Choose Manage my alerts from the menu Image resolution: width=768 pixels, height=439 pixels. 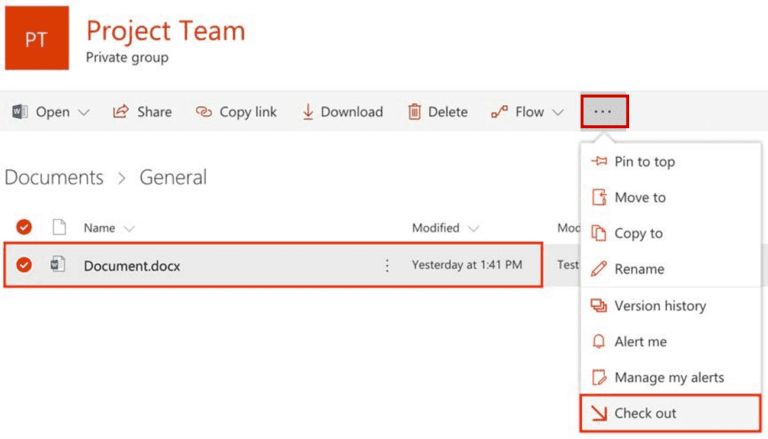(671, 377)
